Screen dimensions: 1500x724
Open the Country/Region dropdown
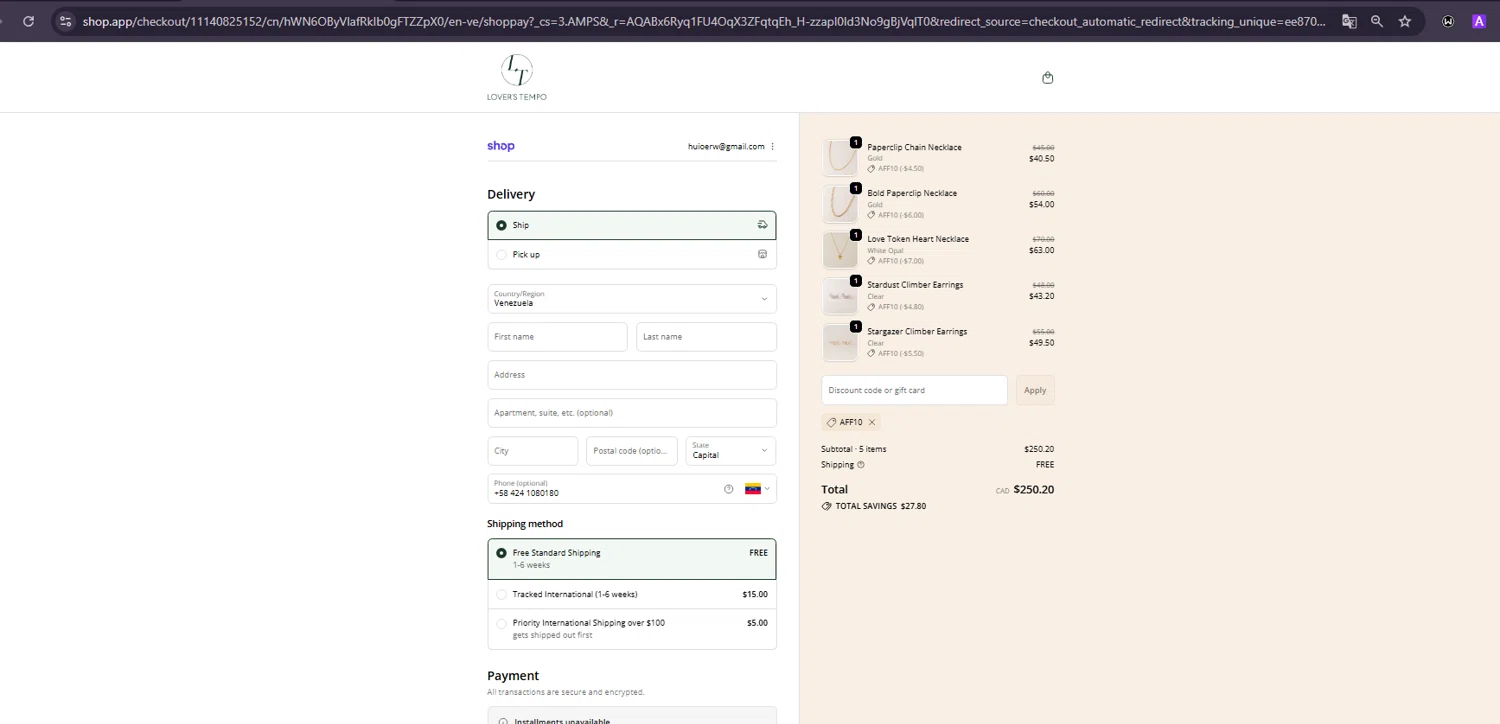point(632,298)
